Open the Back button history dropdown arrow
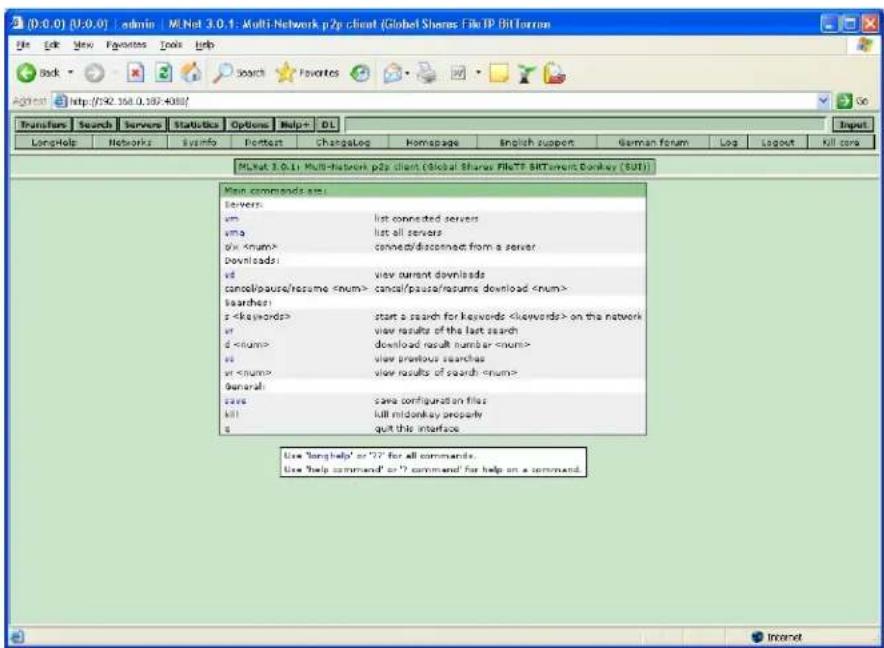Screen dimensions: 884x648 71,73
